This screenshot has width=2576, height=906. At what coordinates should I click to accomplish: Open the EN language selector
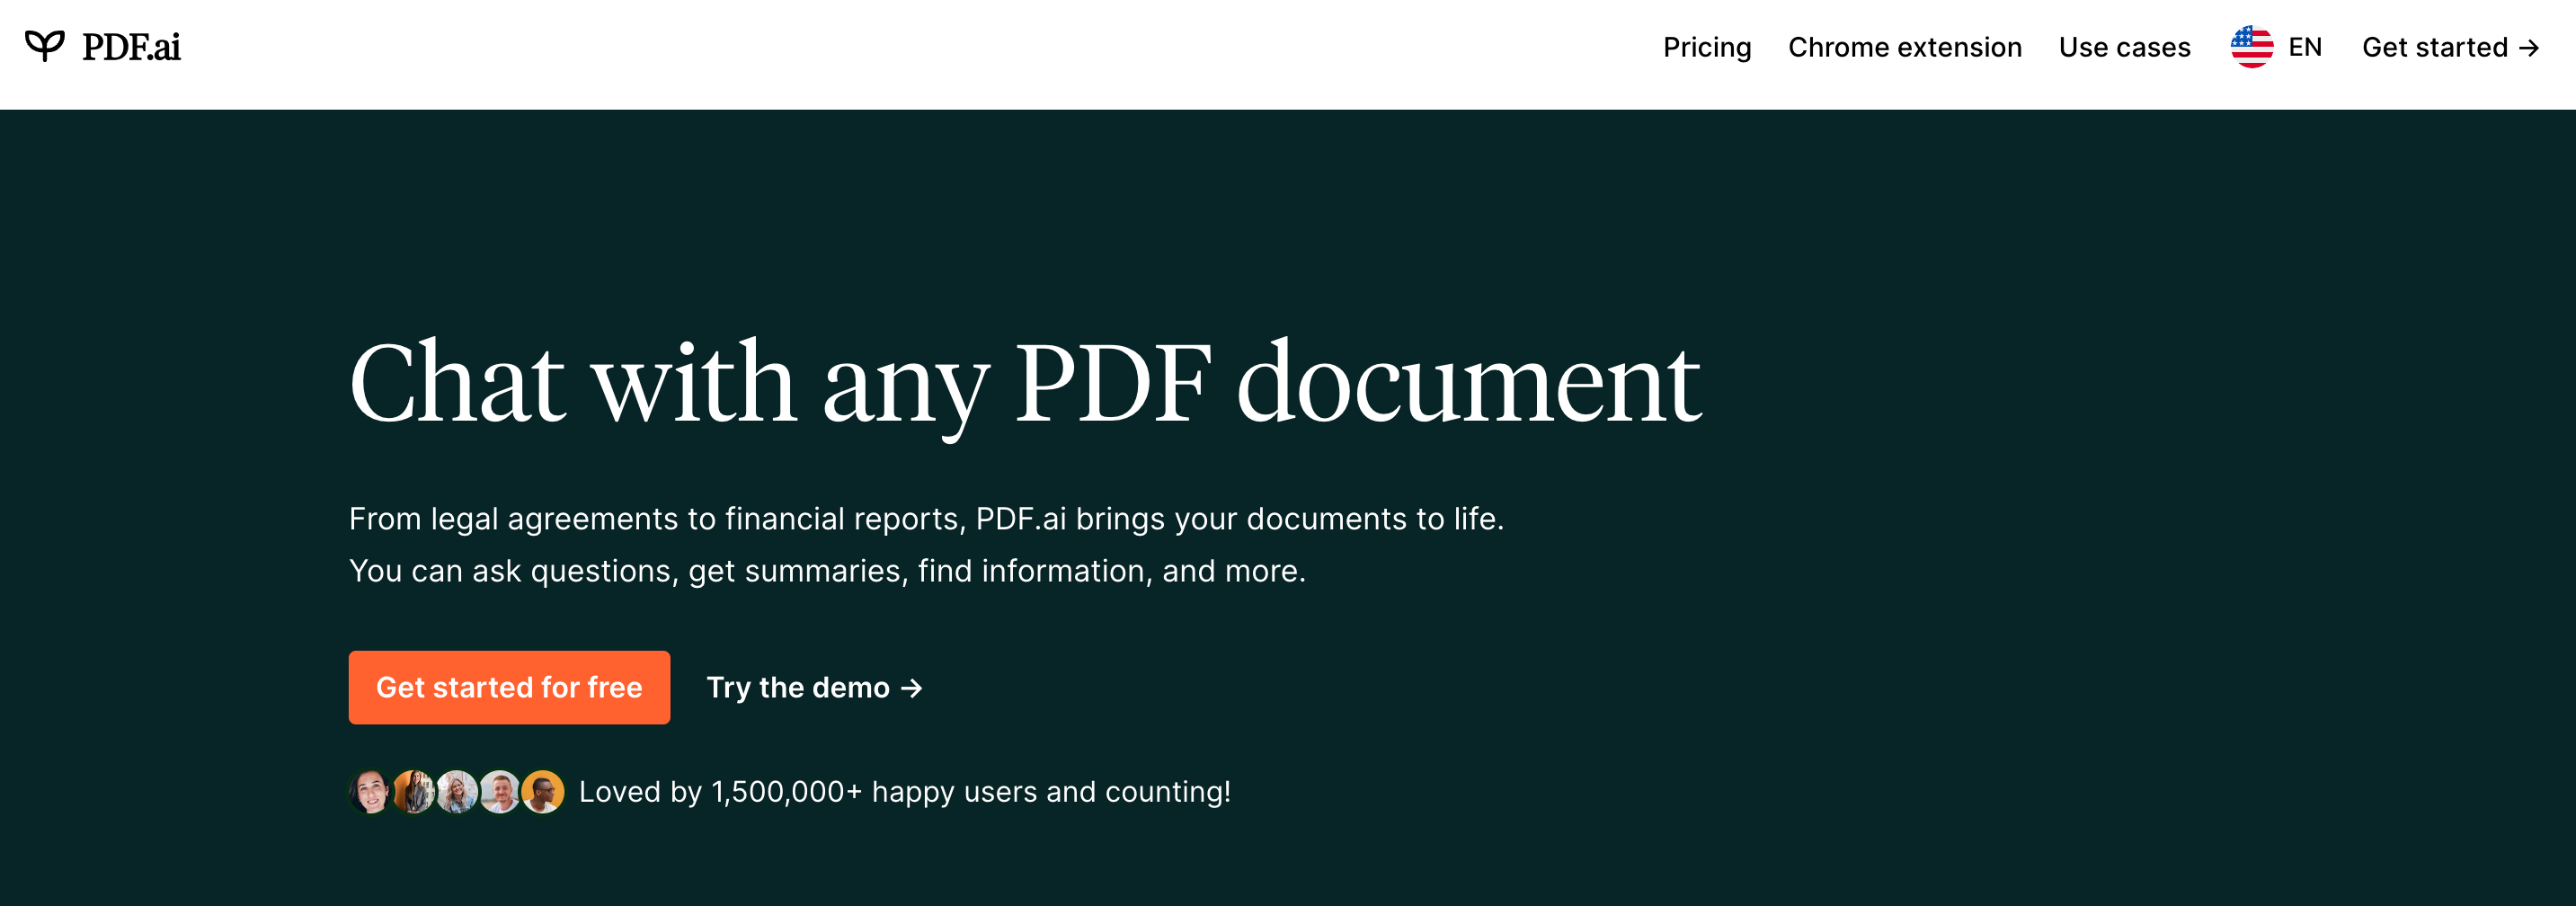[2304, 47]
